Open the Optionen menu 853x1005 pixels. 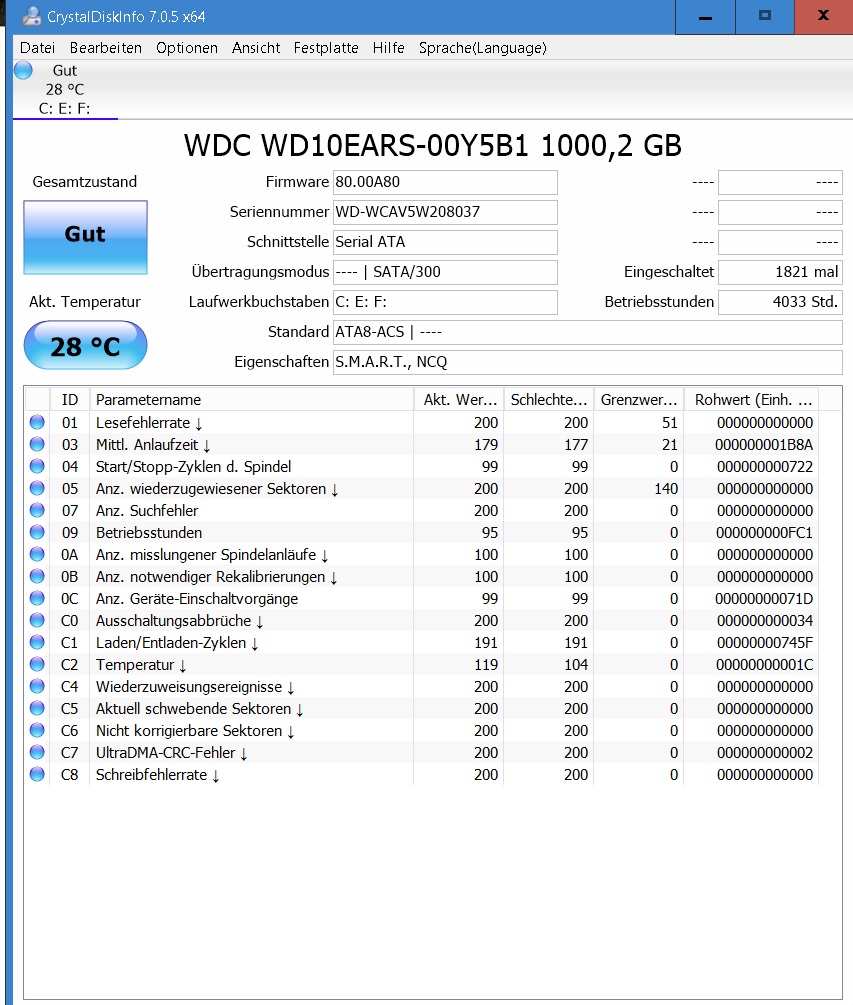186,48
